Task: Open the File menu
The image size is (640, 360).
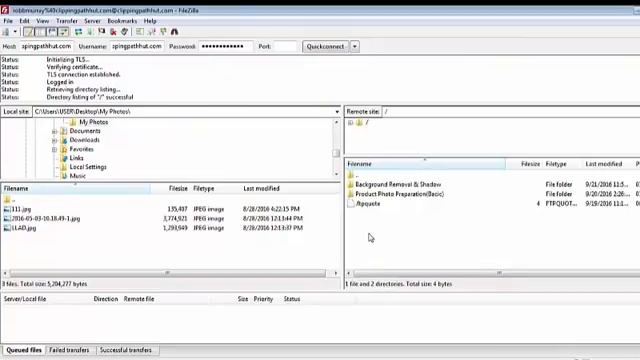Action: 8,21
